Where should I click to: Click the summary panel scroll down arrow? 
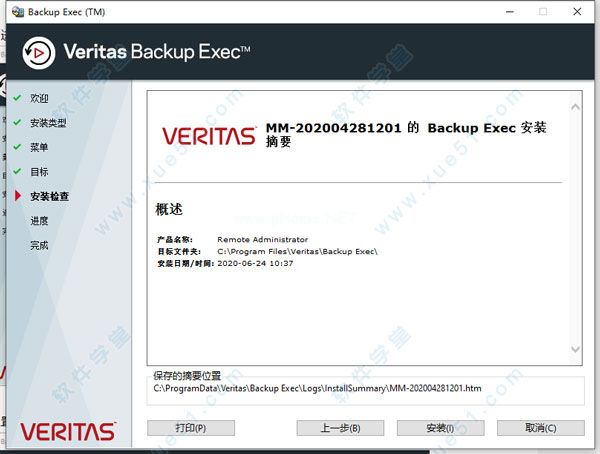[x=575, y=349]
